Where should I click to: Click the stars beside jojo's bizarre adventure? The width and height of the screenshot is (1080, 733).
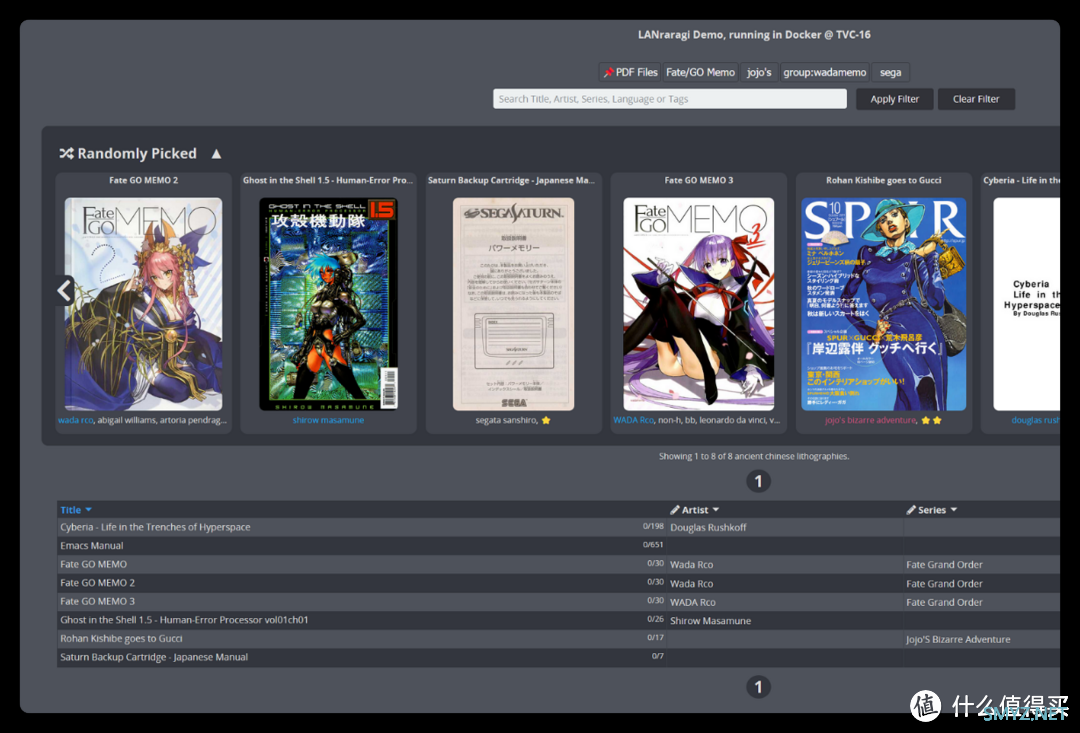click(x=931, y=420)
